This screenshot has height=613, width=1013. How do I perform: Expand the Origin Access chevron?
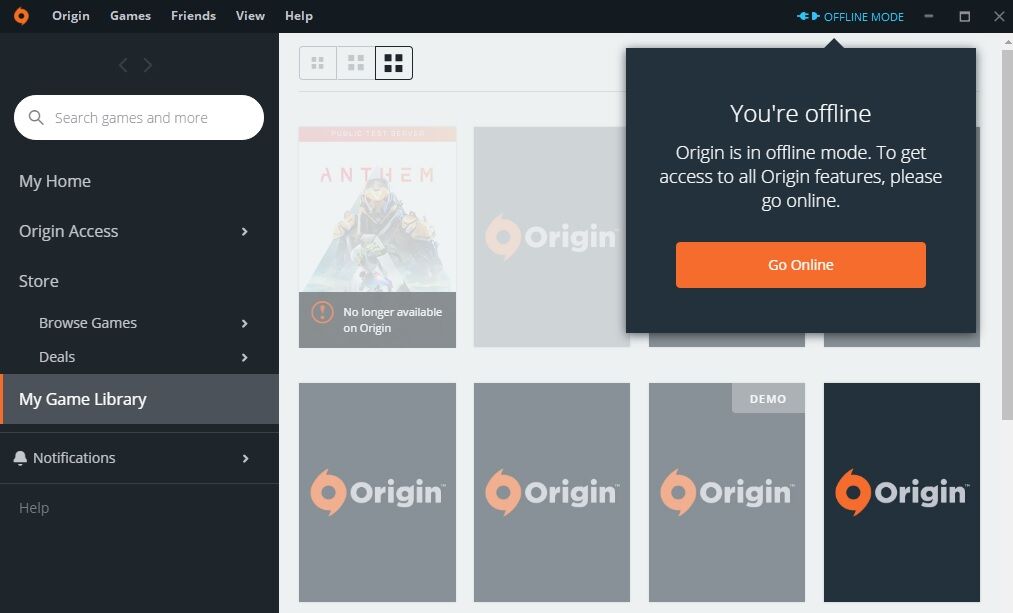244,231
